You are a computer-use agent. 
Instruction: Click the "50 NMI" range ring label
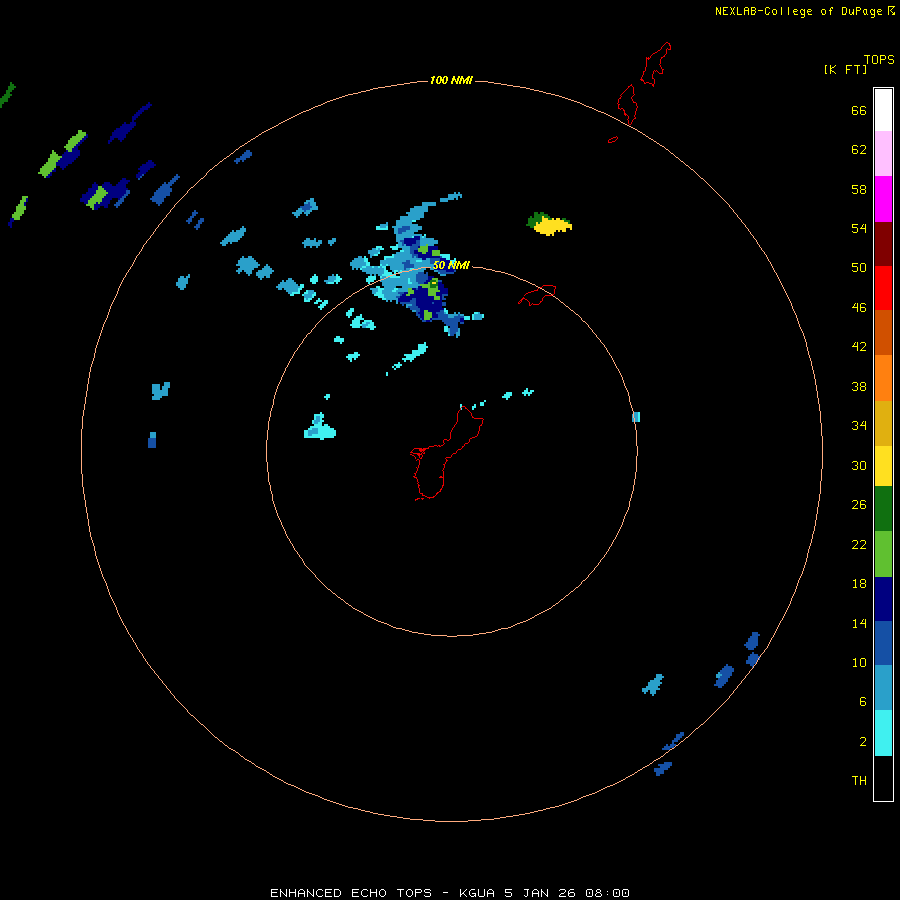[451, 265]
